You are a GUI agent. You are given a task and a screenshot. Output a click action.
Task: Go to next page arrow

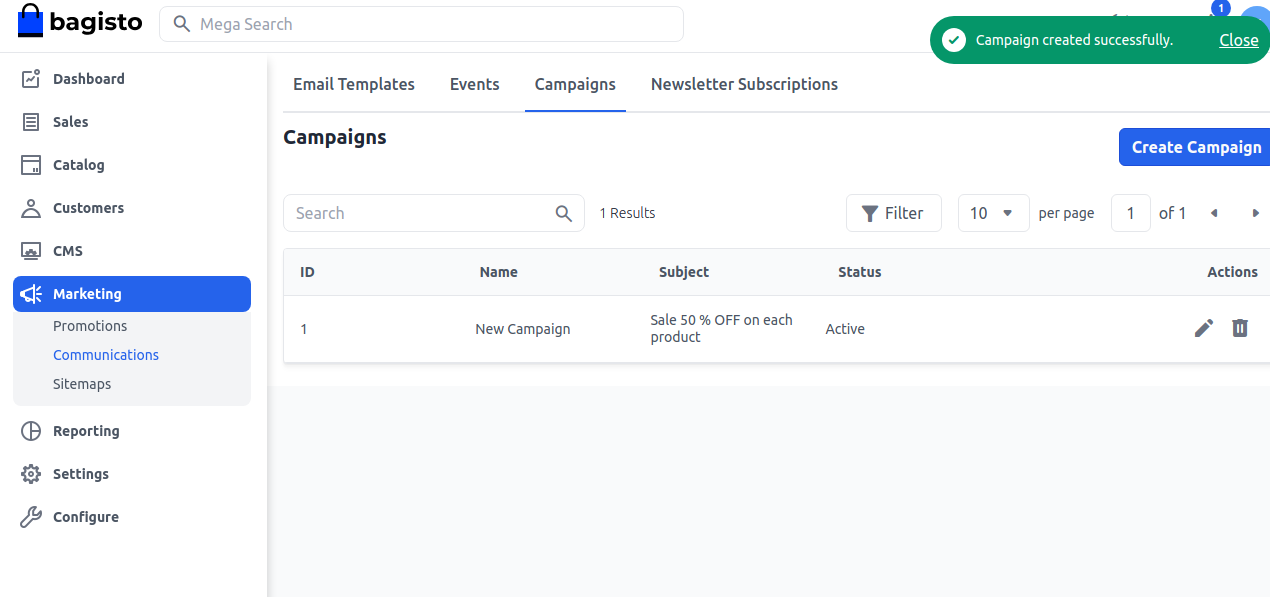click(1255, 213)
